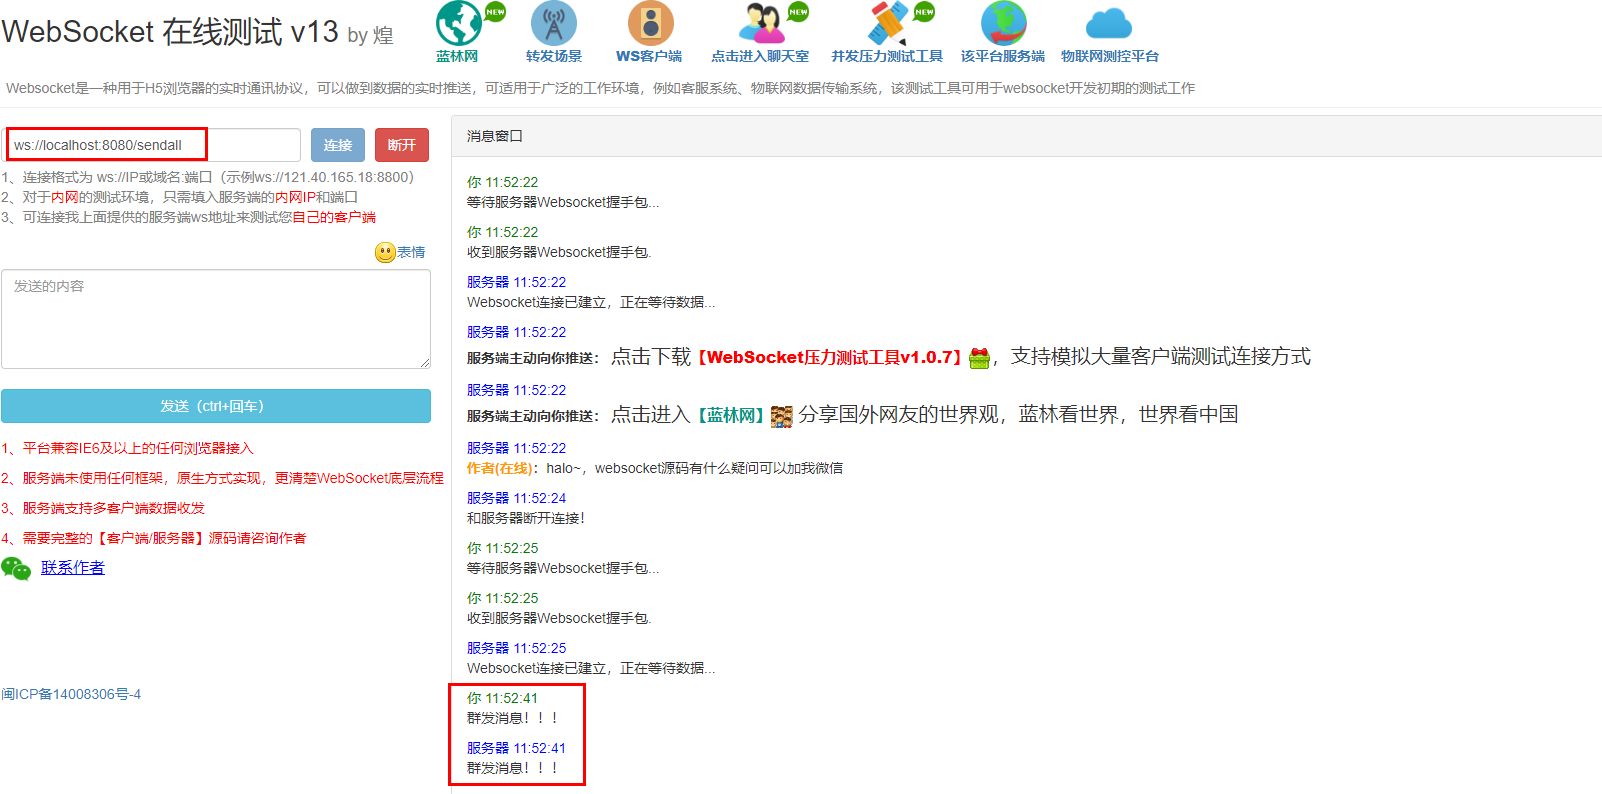Screen dimensions: 1602x794
Task: Click the 平台兼容IE6及以上 note
Action: pos(127,448)
